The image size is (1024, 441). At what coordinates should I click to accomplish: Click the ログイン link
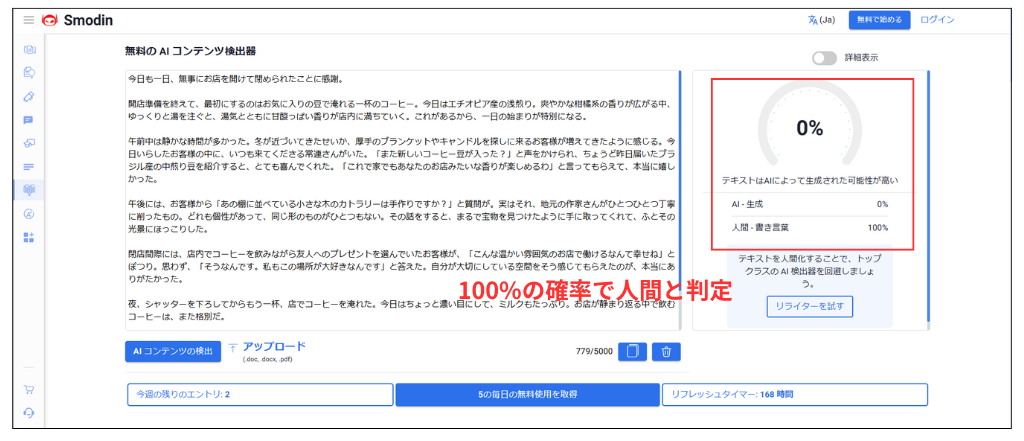[x=937, y=20]
